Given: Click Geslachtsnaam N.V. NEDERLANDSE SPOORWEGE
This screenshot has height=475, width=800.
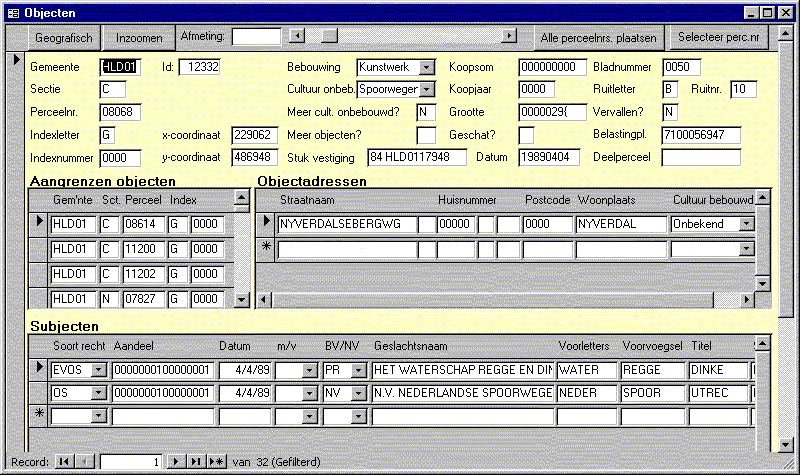Looking at the screenshot, I should [462, 393].
